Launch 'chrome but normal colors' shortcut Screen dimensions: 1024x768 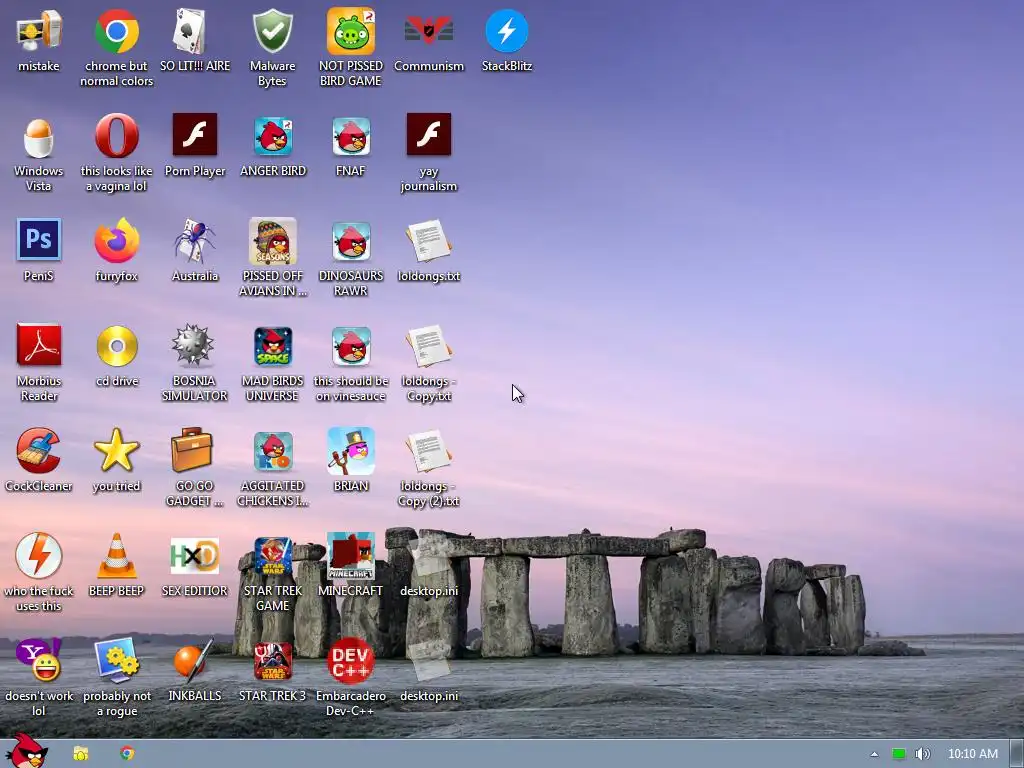[116, 48]
